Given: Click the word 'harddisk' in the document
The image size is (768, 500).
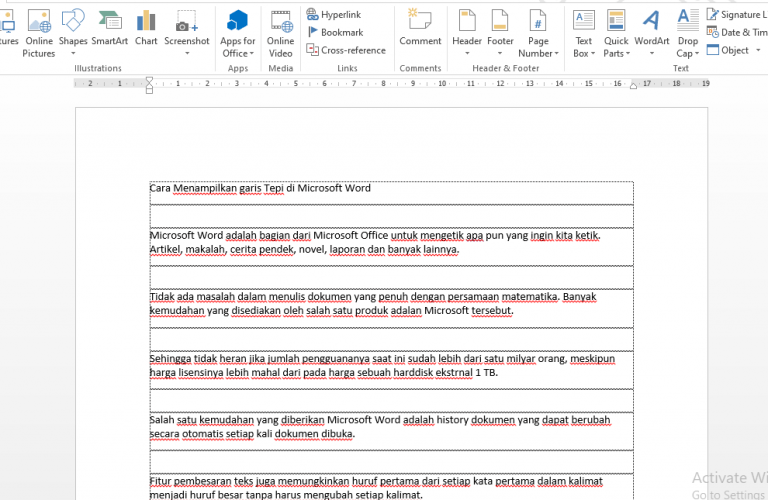Looking at the screenshot, I should (413, 373).
